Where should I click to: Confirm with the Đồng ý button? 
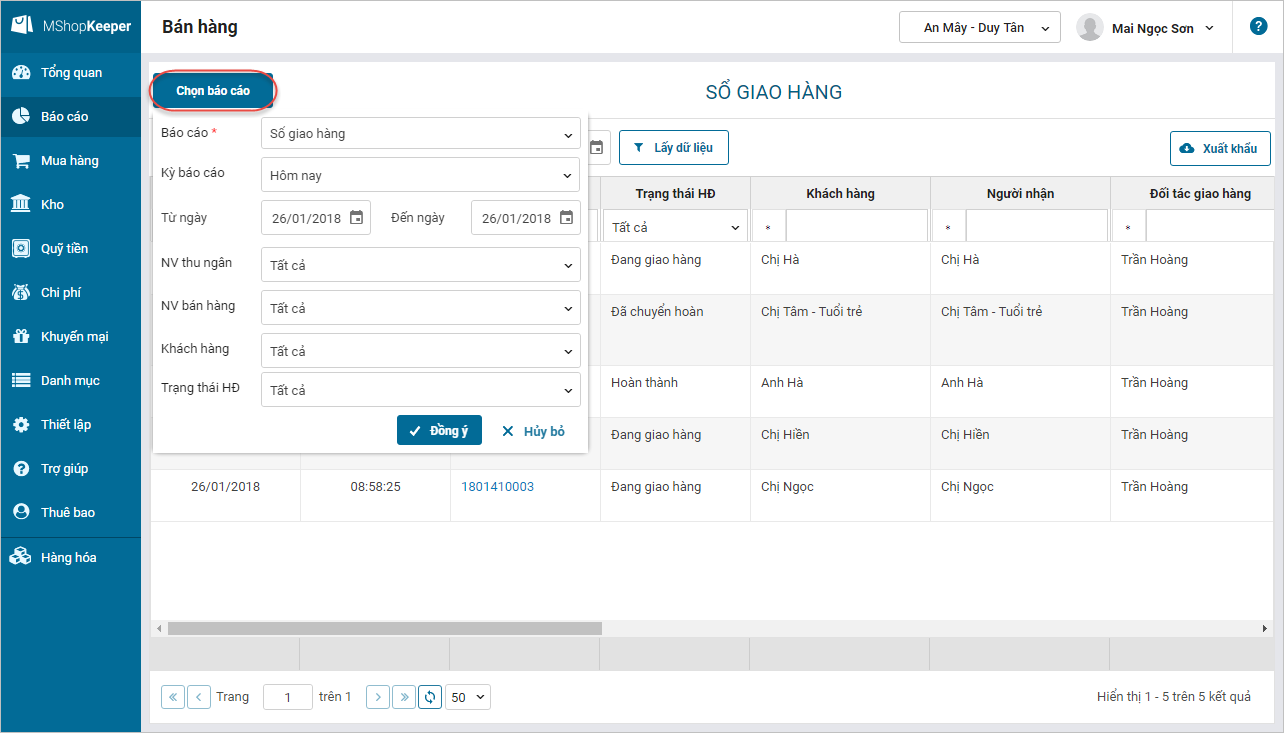(x=439, y=431)
